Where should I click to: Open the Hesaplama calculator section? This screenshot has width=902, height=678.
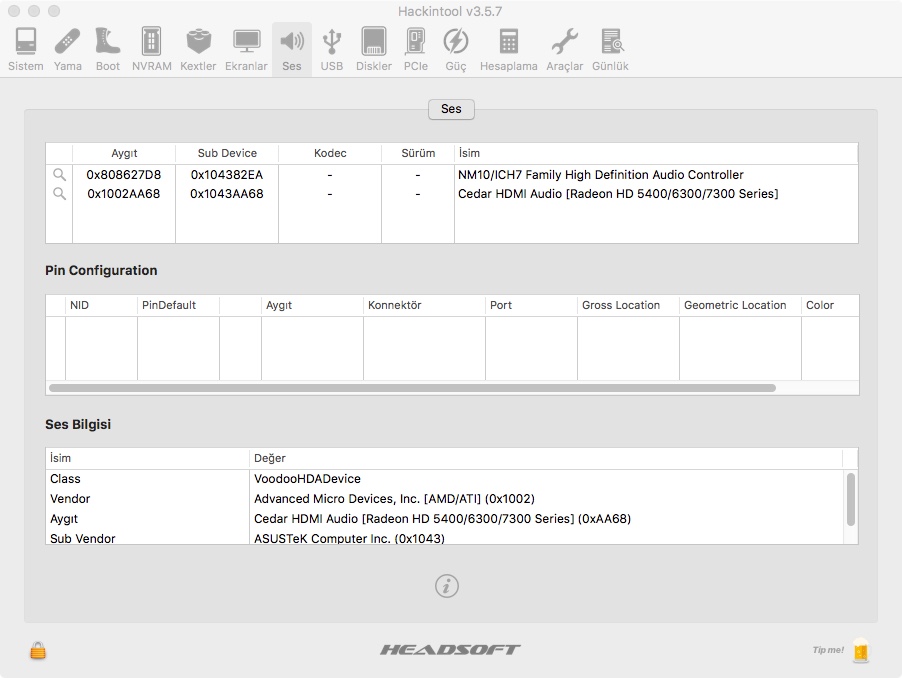508,49
